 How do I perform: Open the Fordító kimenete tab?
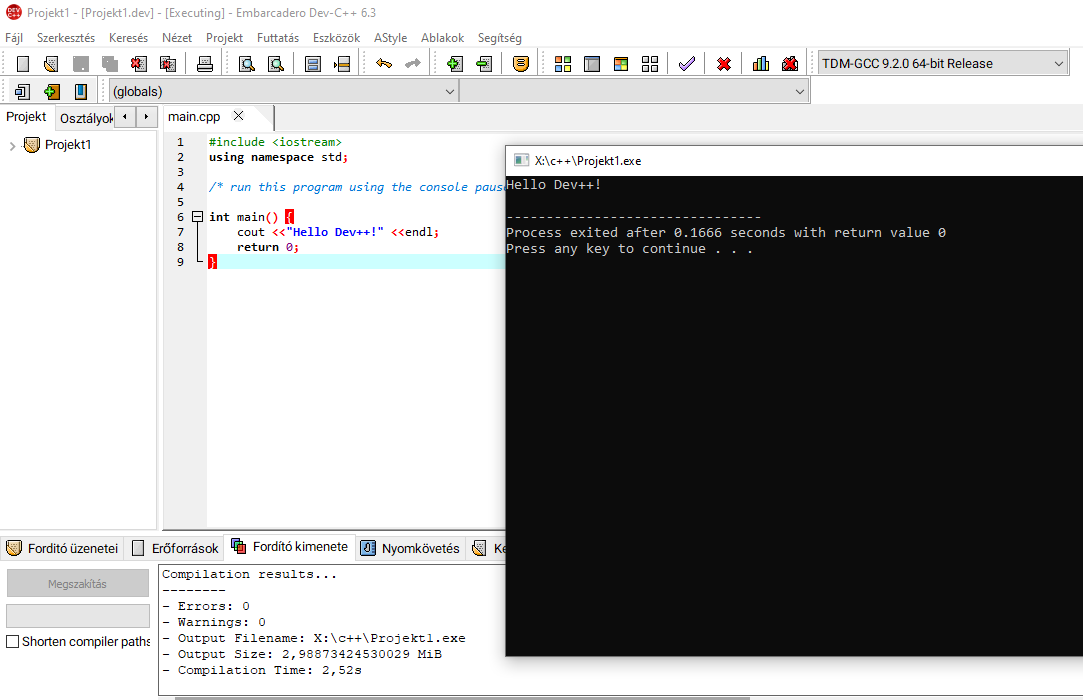[289, 547]
